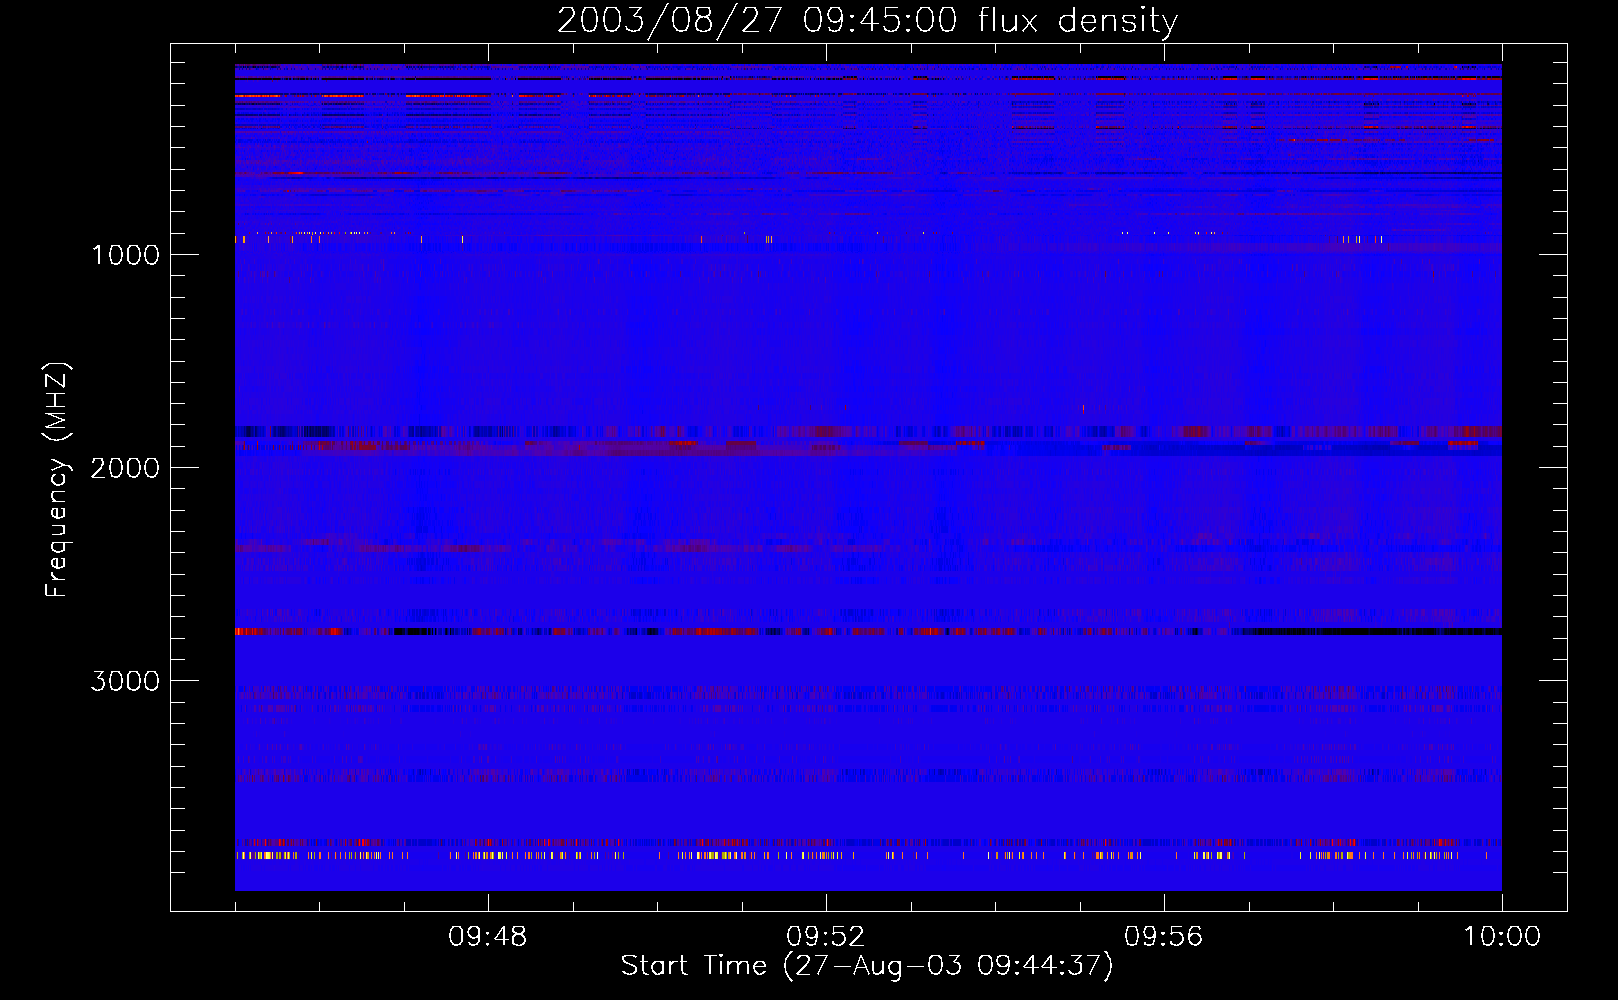Select the "Start Time (27-Aug-03 09:44:37)" x-axis label
The image size is (1618, 1000).
point(867,966)
